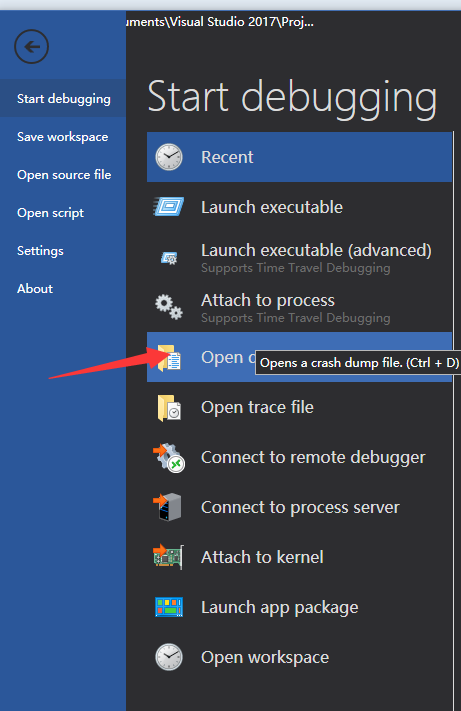This screenshot has width=461, height=711.
Task: Choose Save workspace in the sidebar
Action: pyautogui.click(x=63, y=136)
